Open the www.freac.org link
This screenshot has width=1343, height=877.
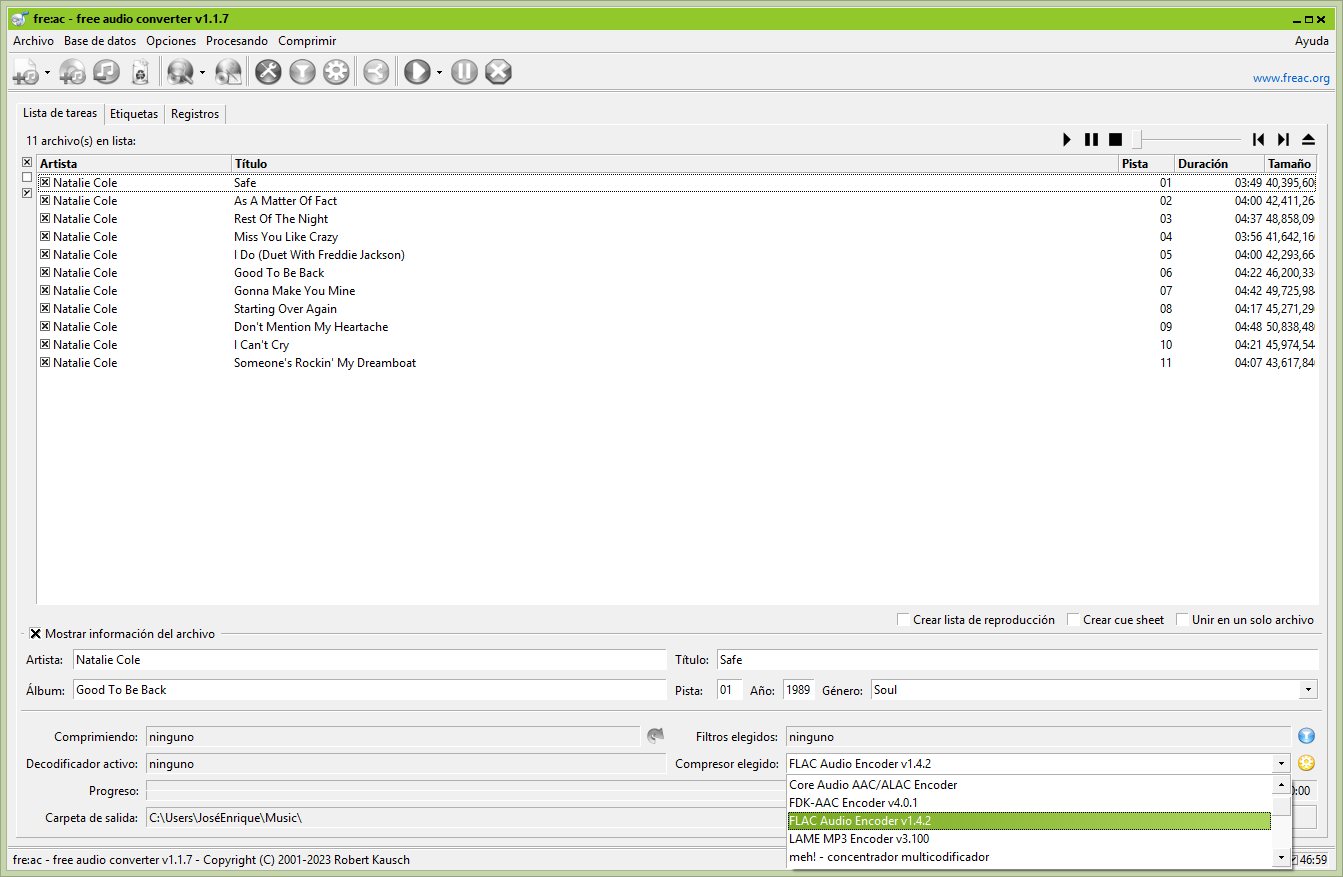point(1291,78)
